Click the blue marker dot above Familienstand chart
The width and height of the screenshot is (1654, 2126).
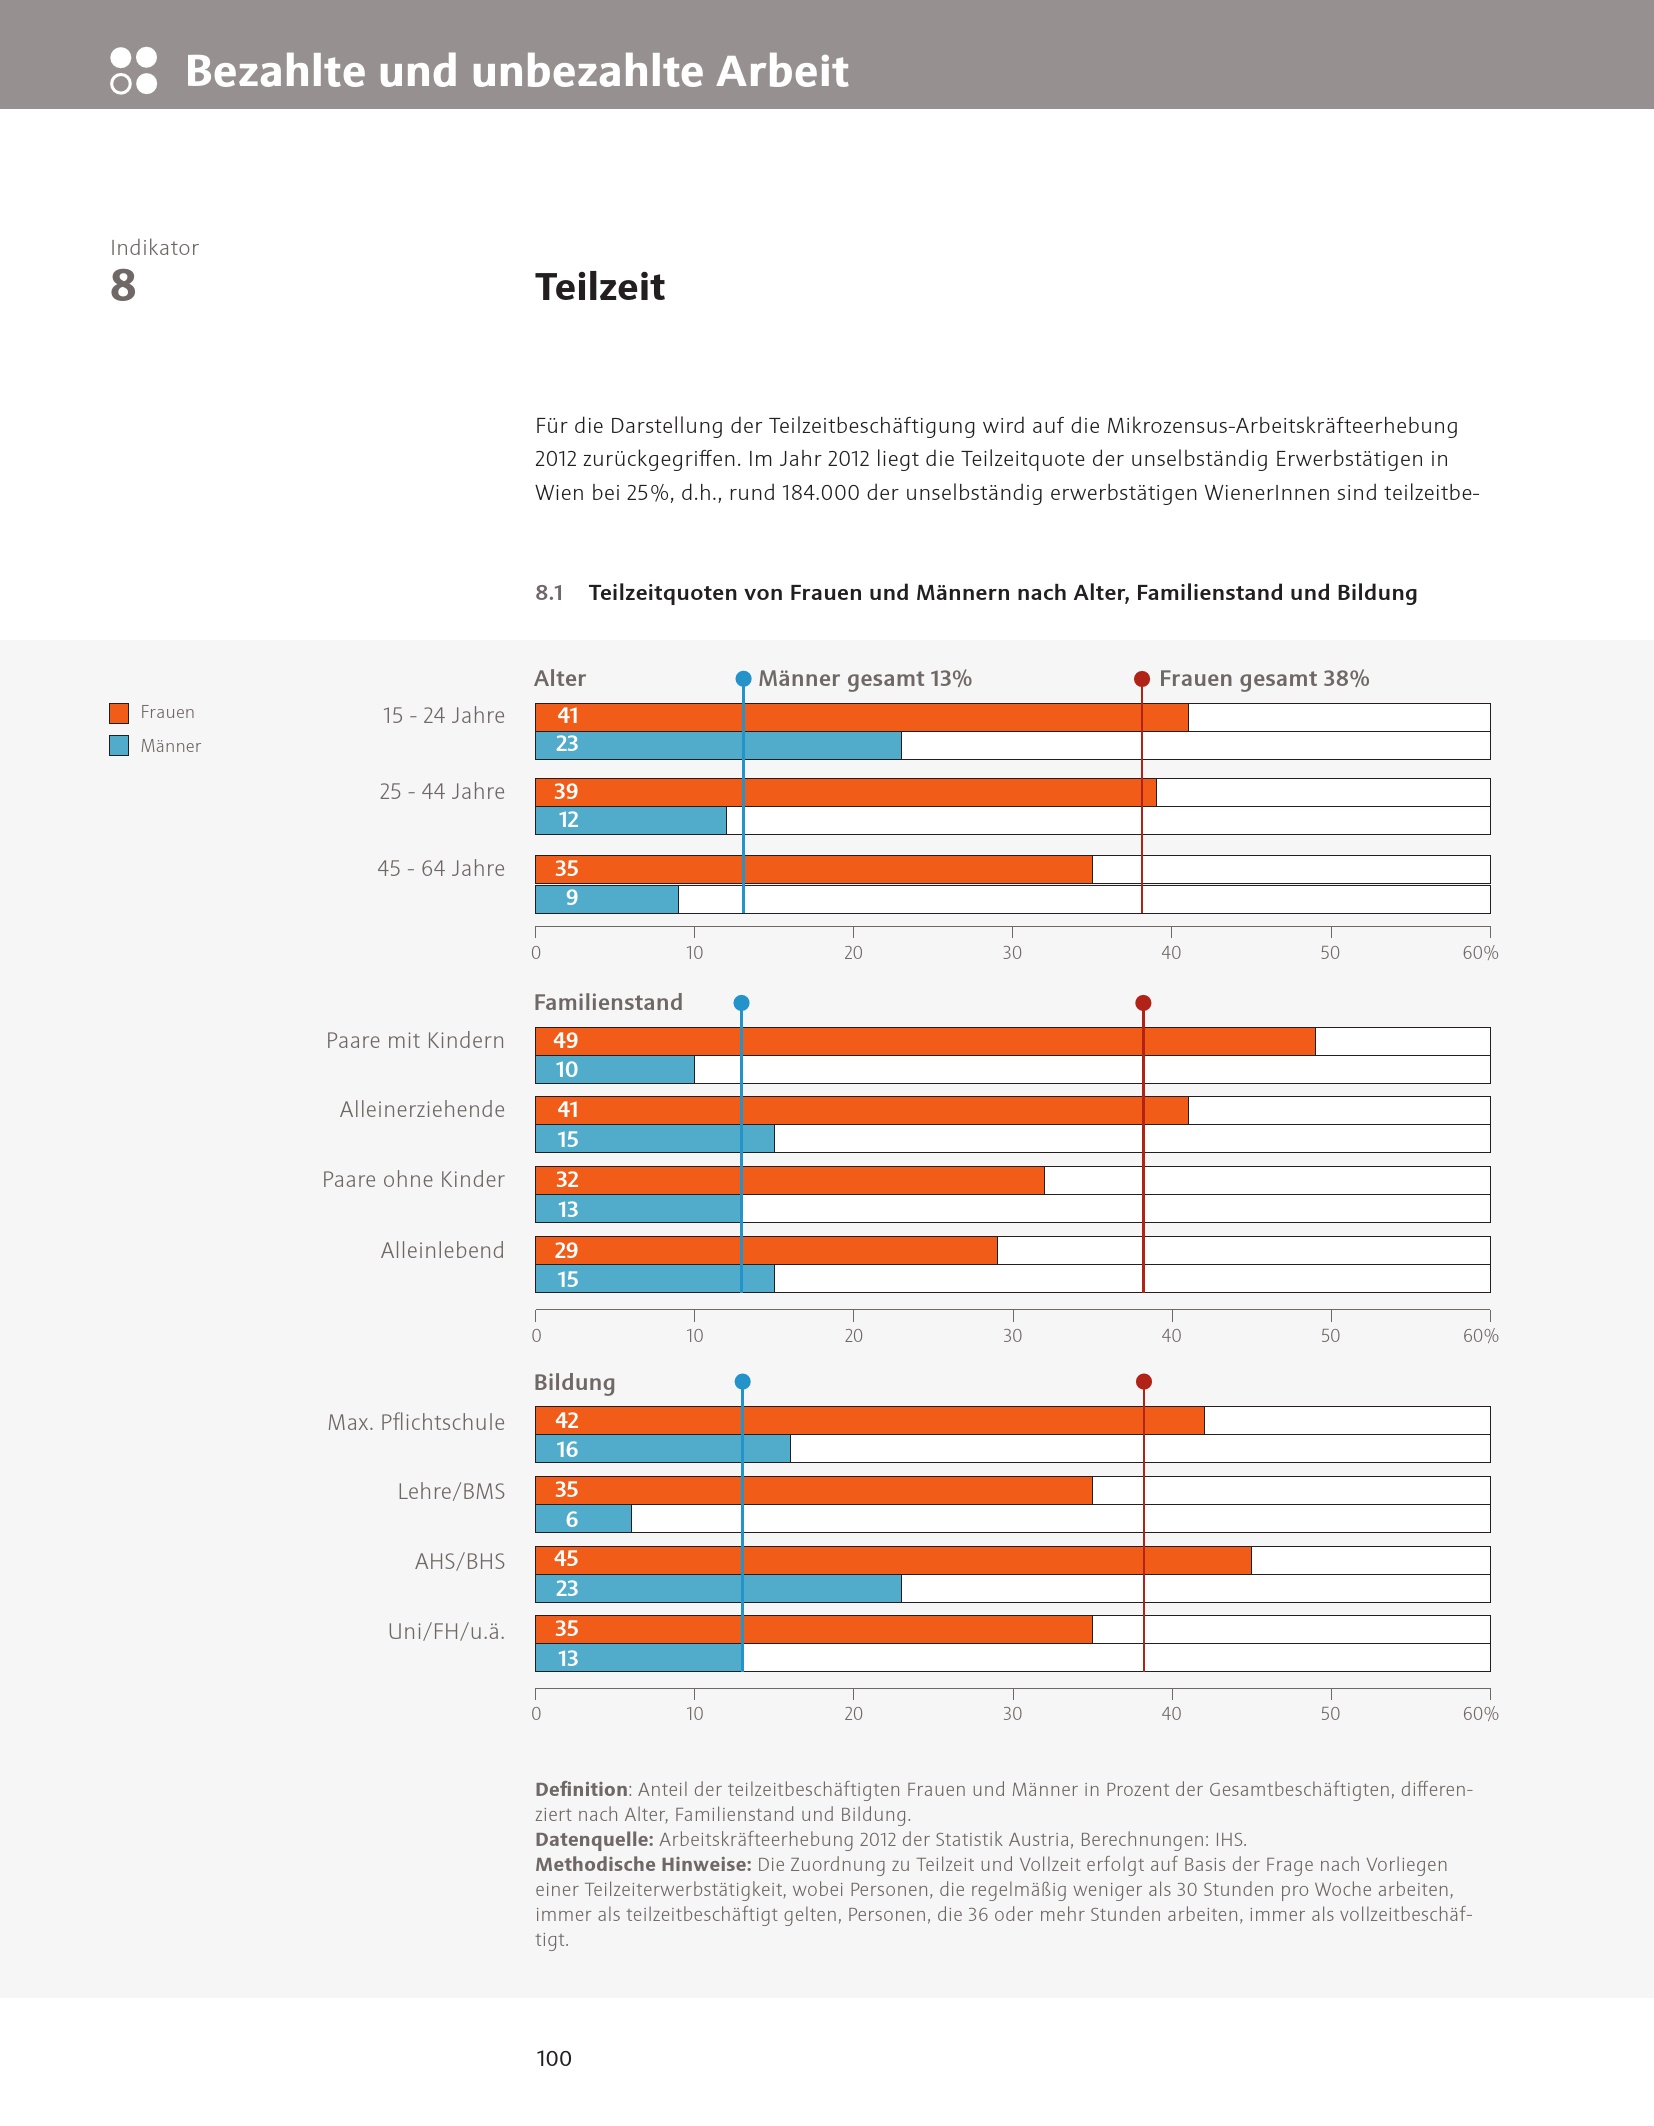click(741, 1003)
